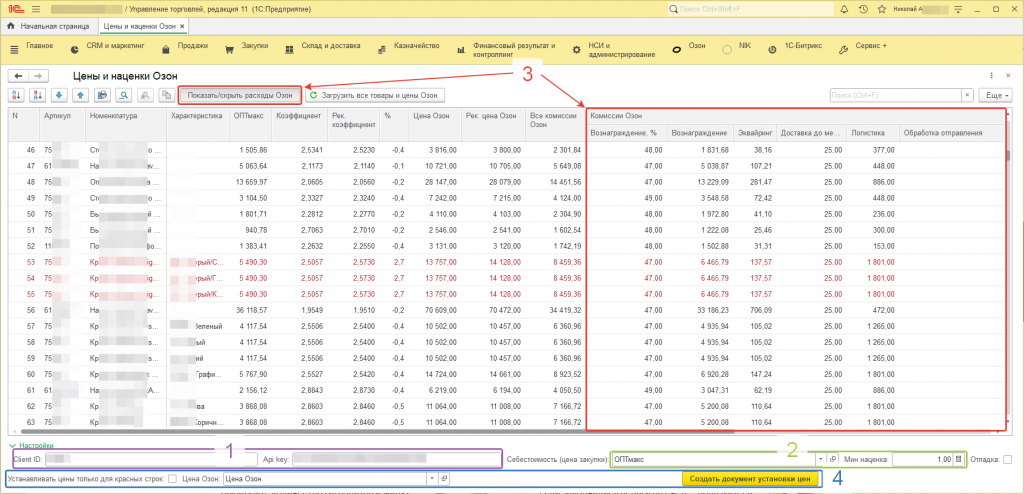Sort the list descending with the Z-A icon
The height and width of the screenshot is (494, 1024).
[38, 95]
